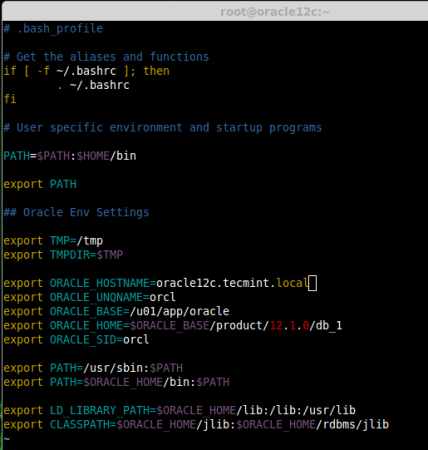Click the 'export PATH' line
This screenshot has height=450, width=428.
pos(40,184)
